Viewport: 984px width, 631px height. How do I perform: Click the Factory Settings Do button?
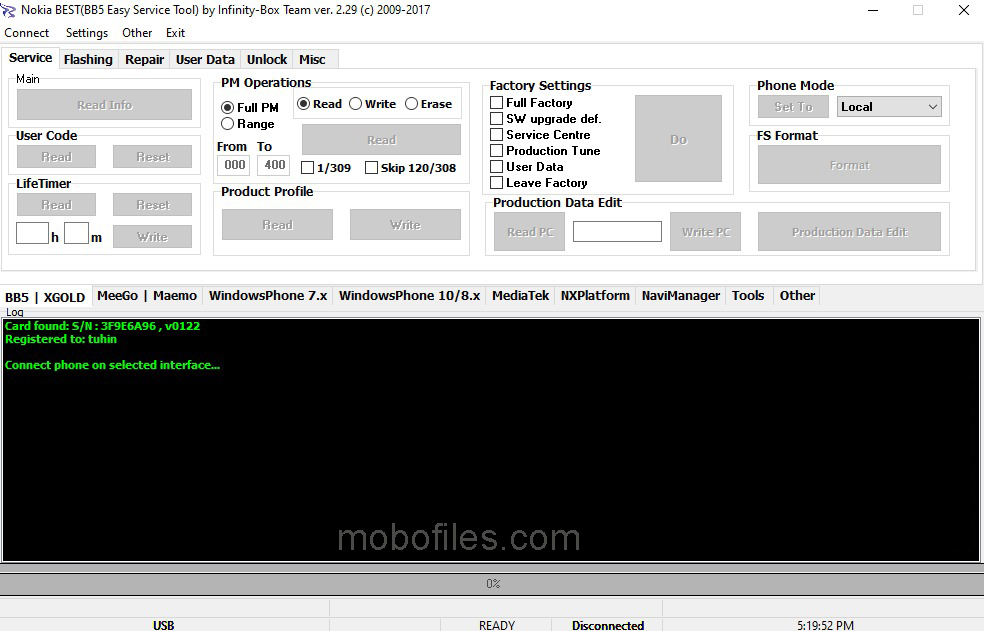tap(678, 139)
